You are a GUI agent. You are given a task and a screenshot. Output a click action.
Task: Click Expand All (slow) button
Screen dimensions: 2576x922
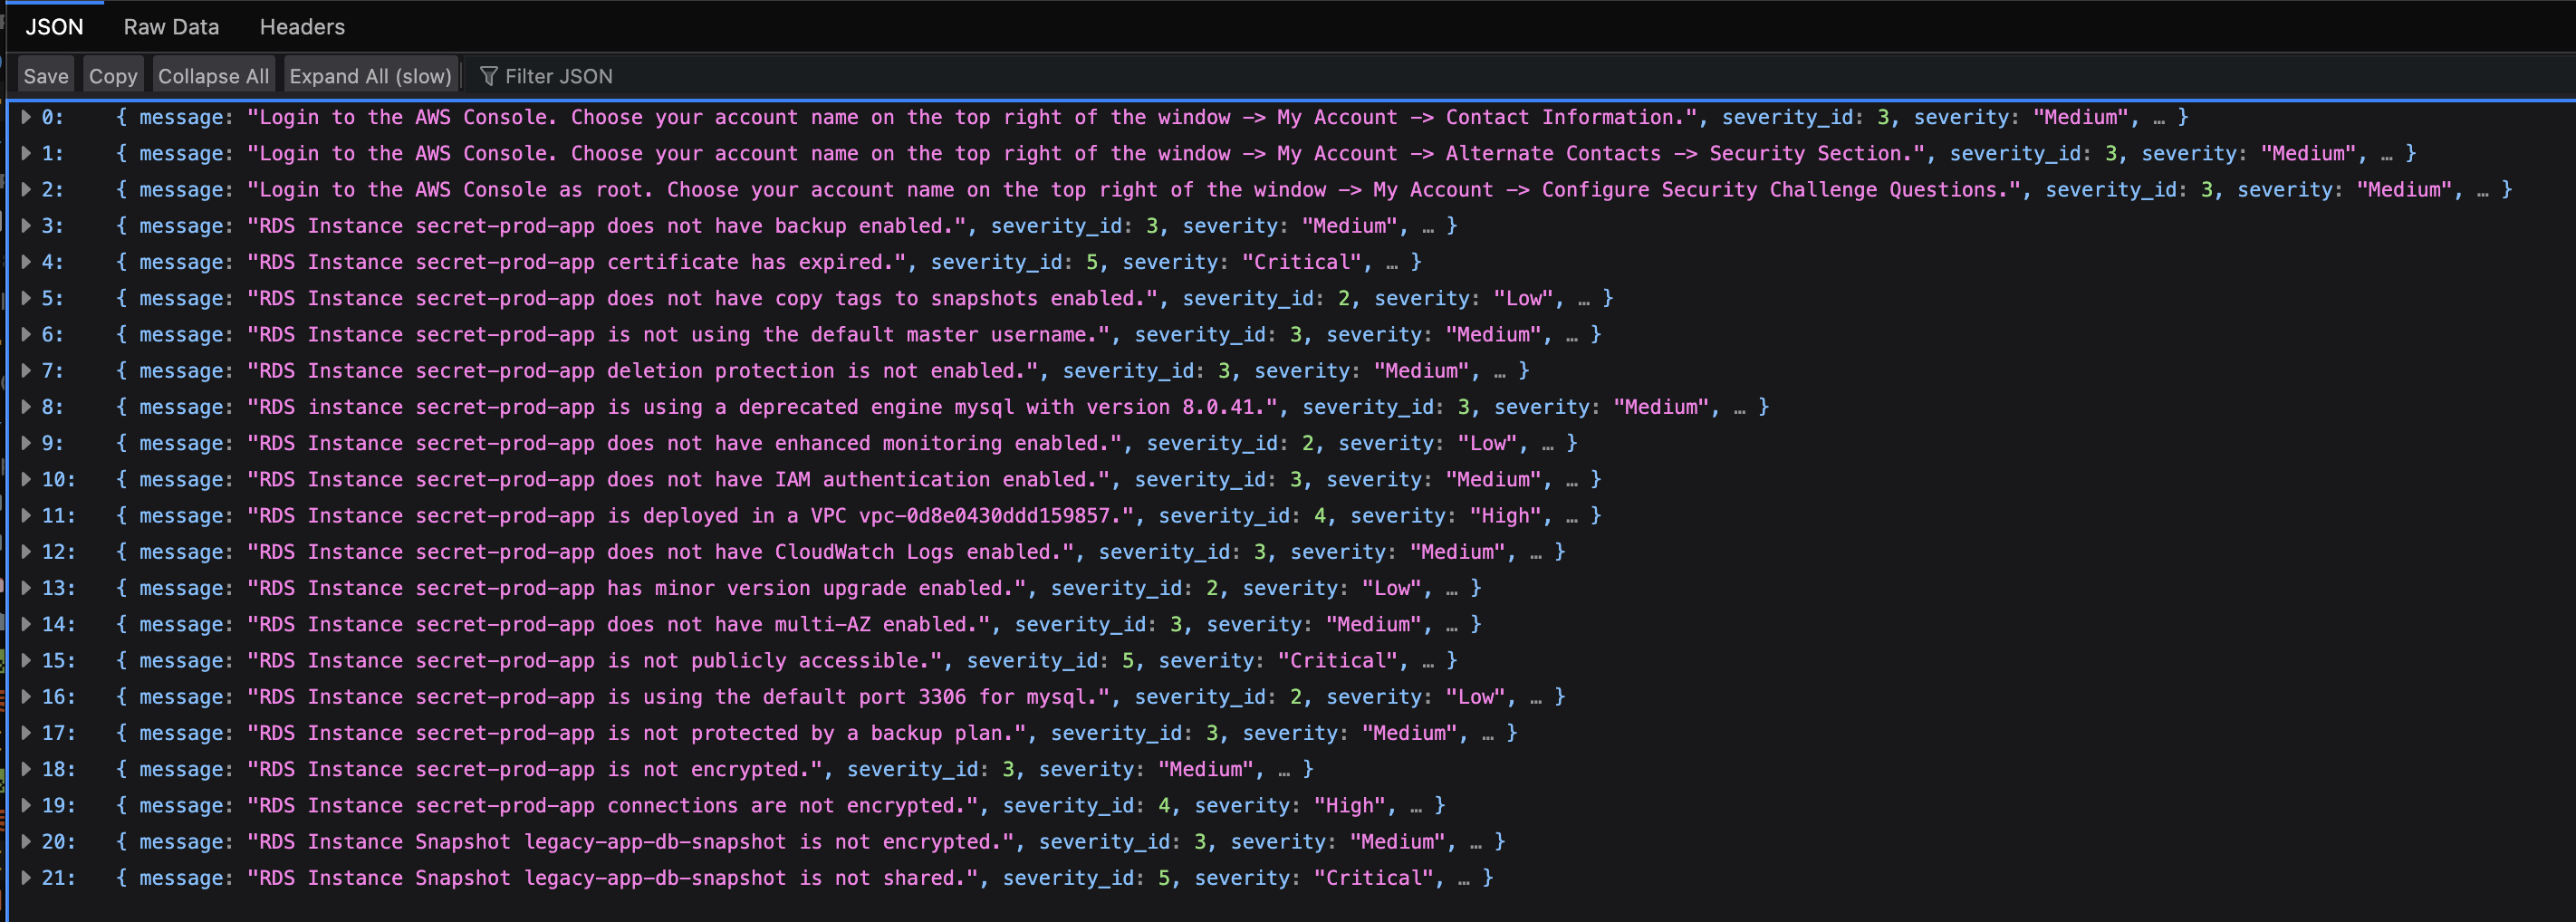pos(370,76)
